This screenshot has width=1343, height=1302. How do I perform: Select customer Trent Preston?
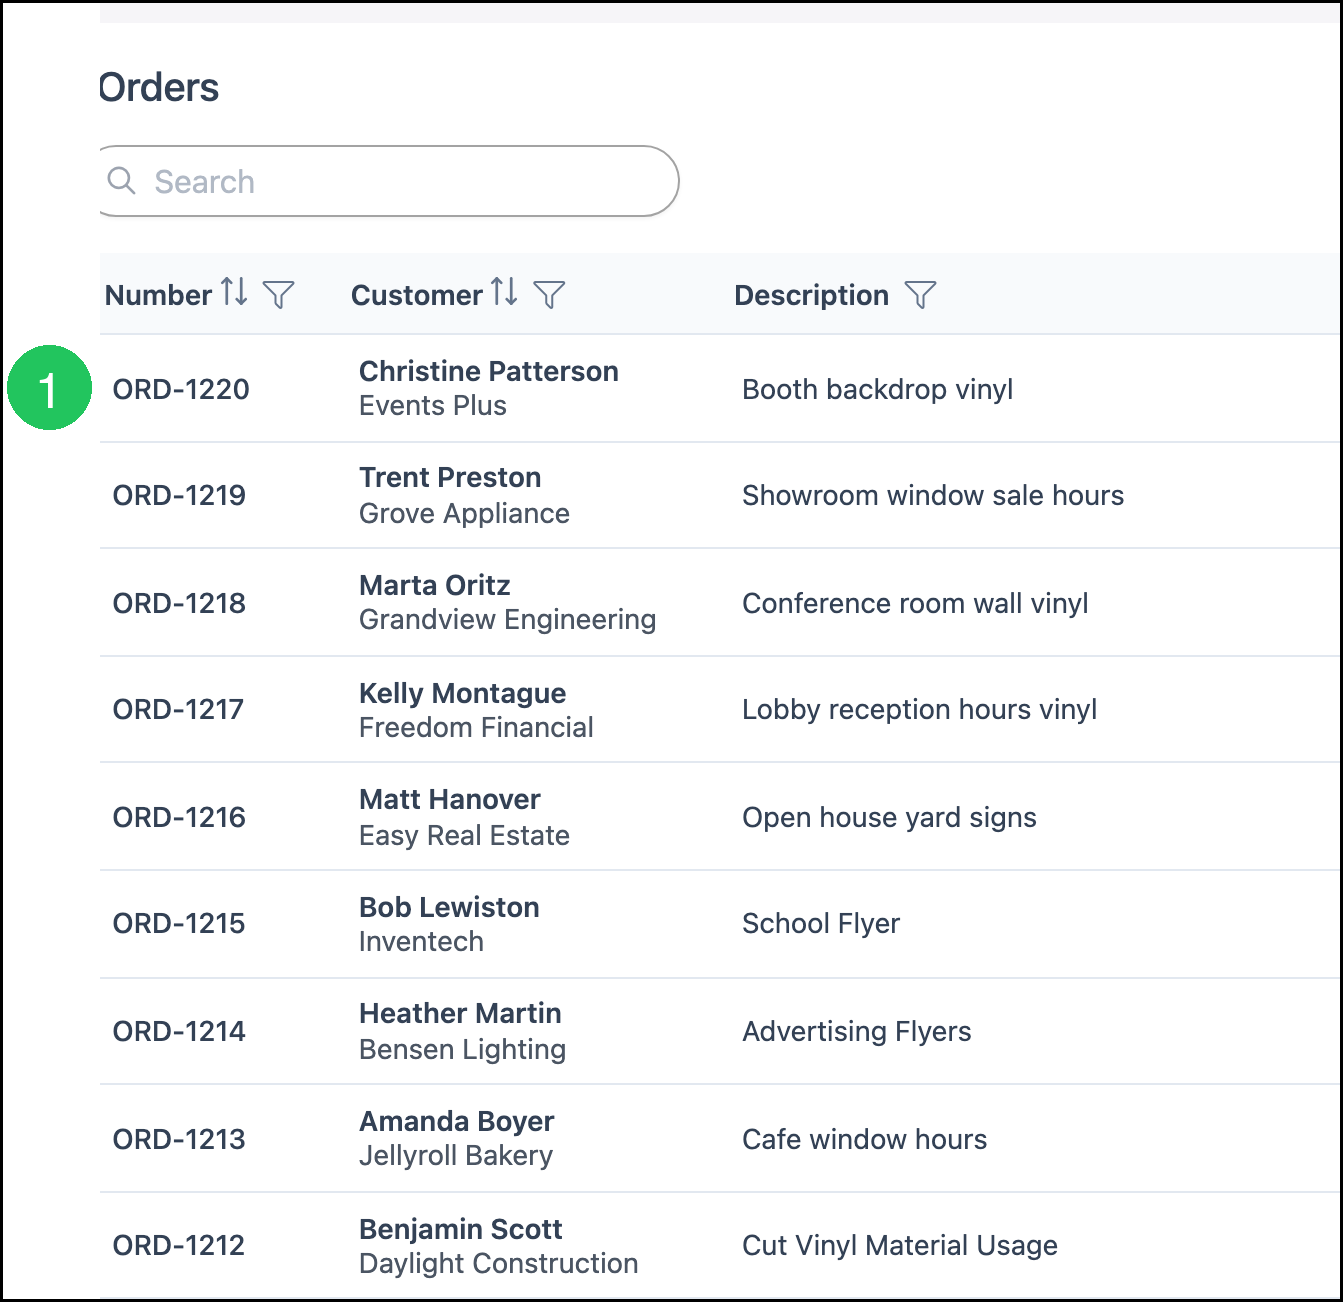click(450, 477)
